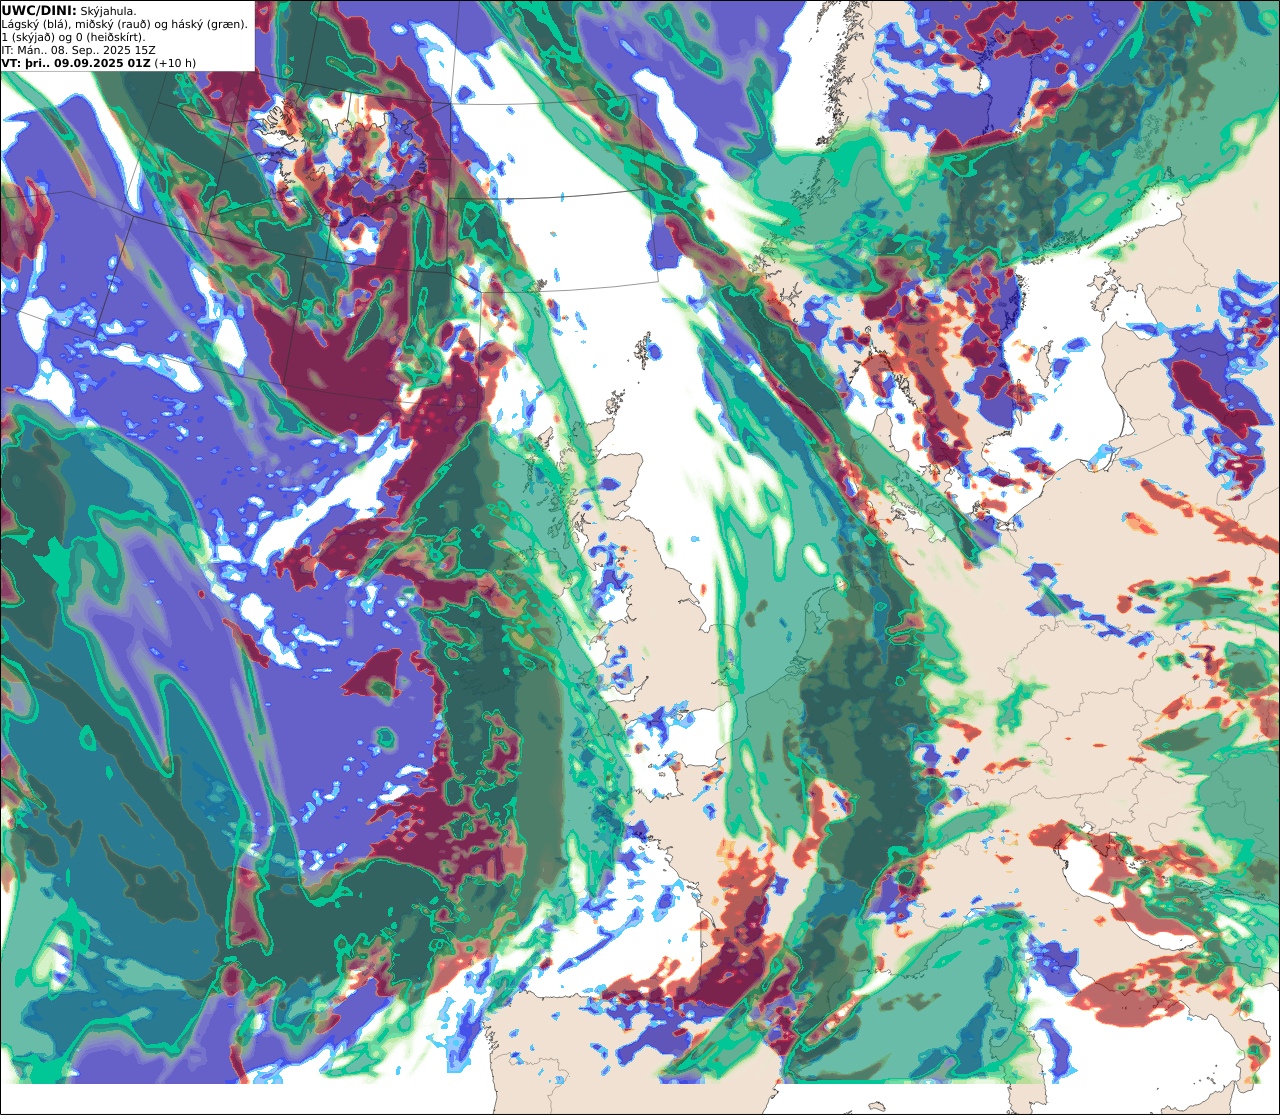The width and height of the screenshot is (1280, 1115).
Task: Click the 'IT: Mán.. 08. Sep.. 2025 15Z' line
Action: pyautogui.click(x=78, y=50)
